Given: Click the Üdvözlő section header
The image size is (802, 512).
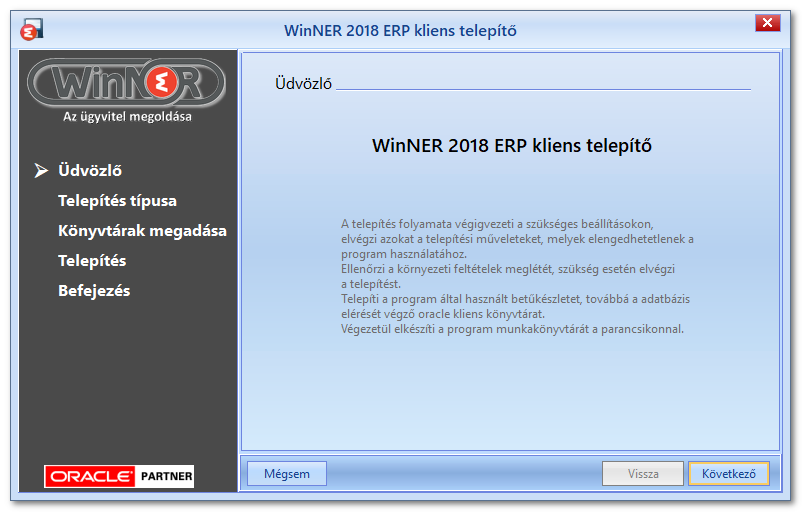Looking at the screenshot, I should click(303, 83).
